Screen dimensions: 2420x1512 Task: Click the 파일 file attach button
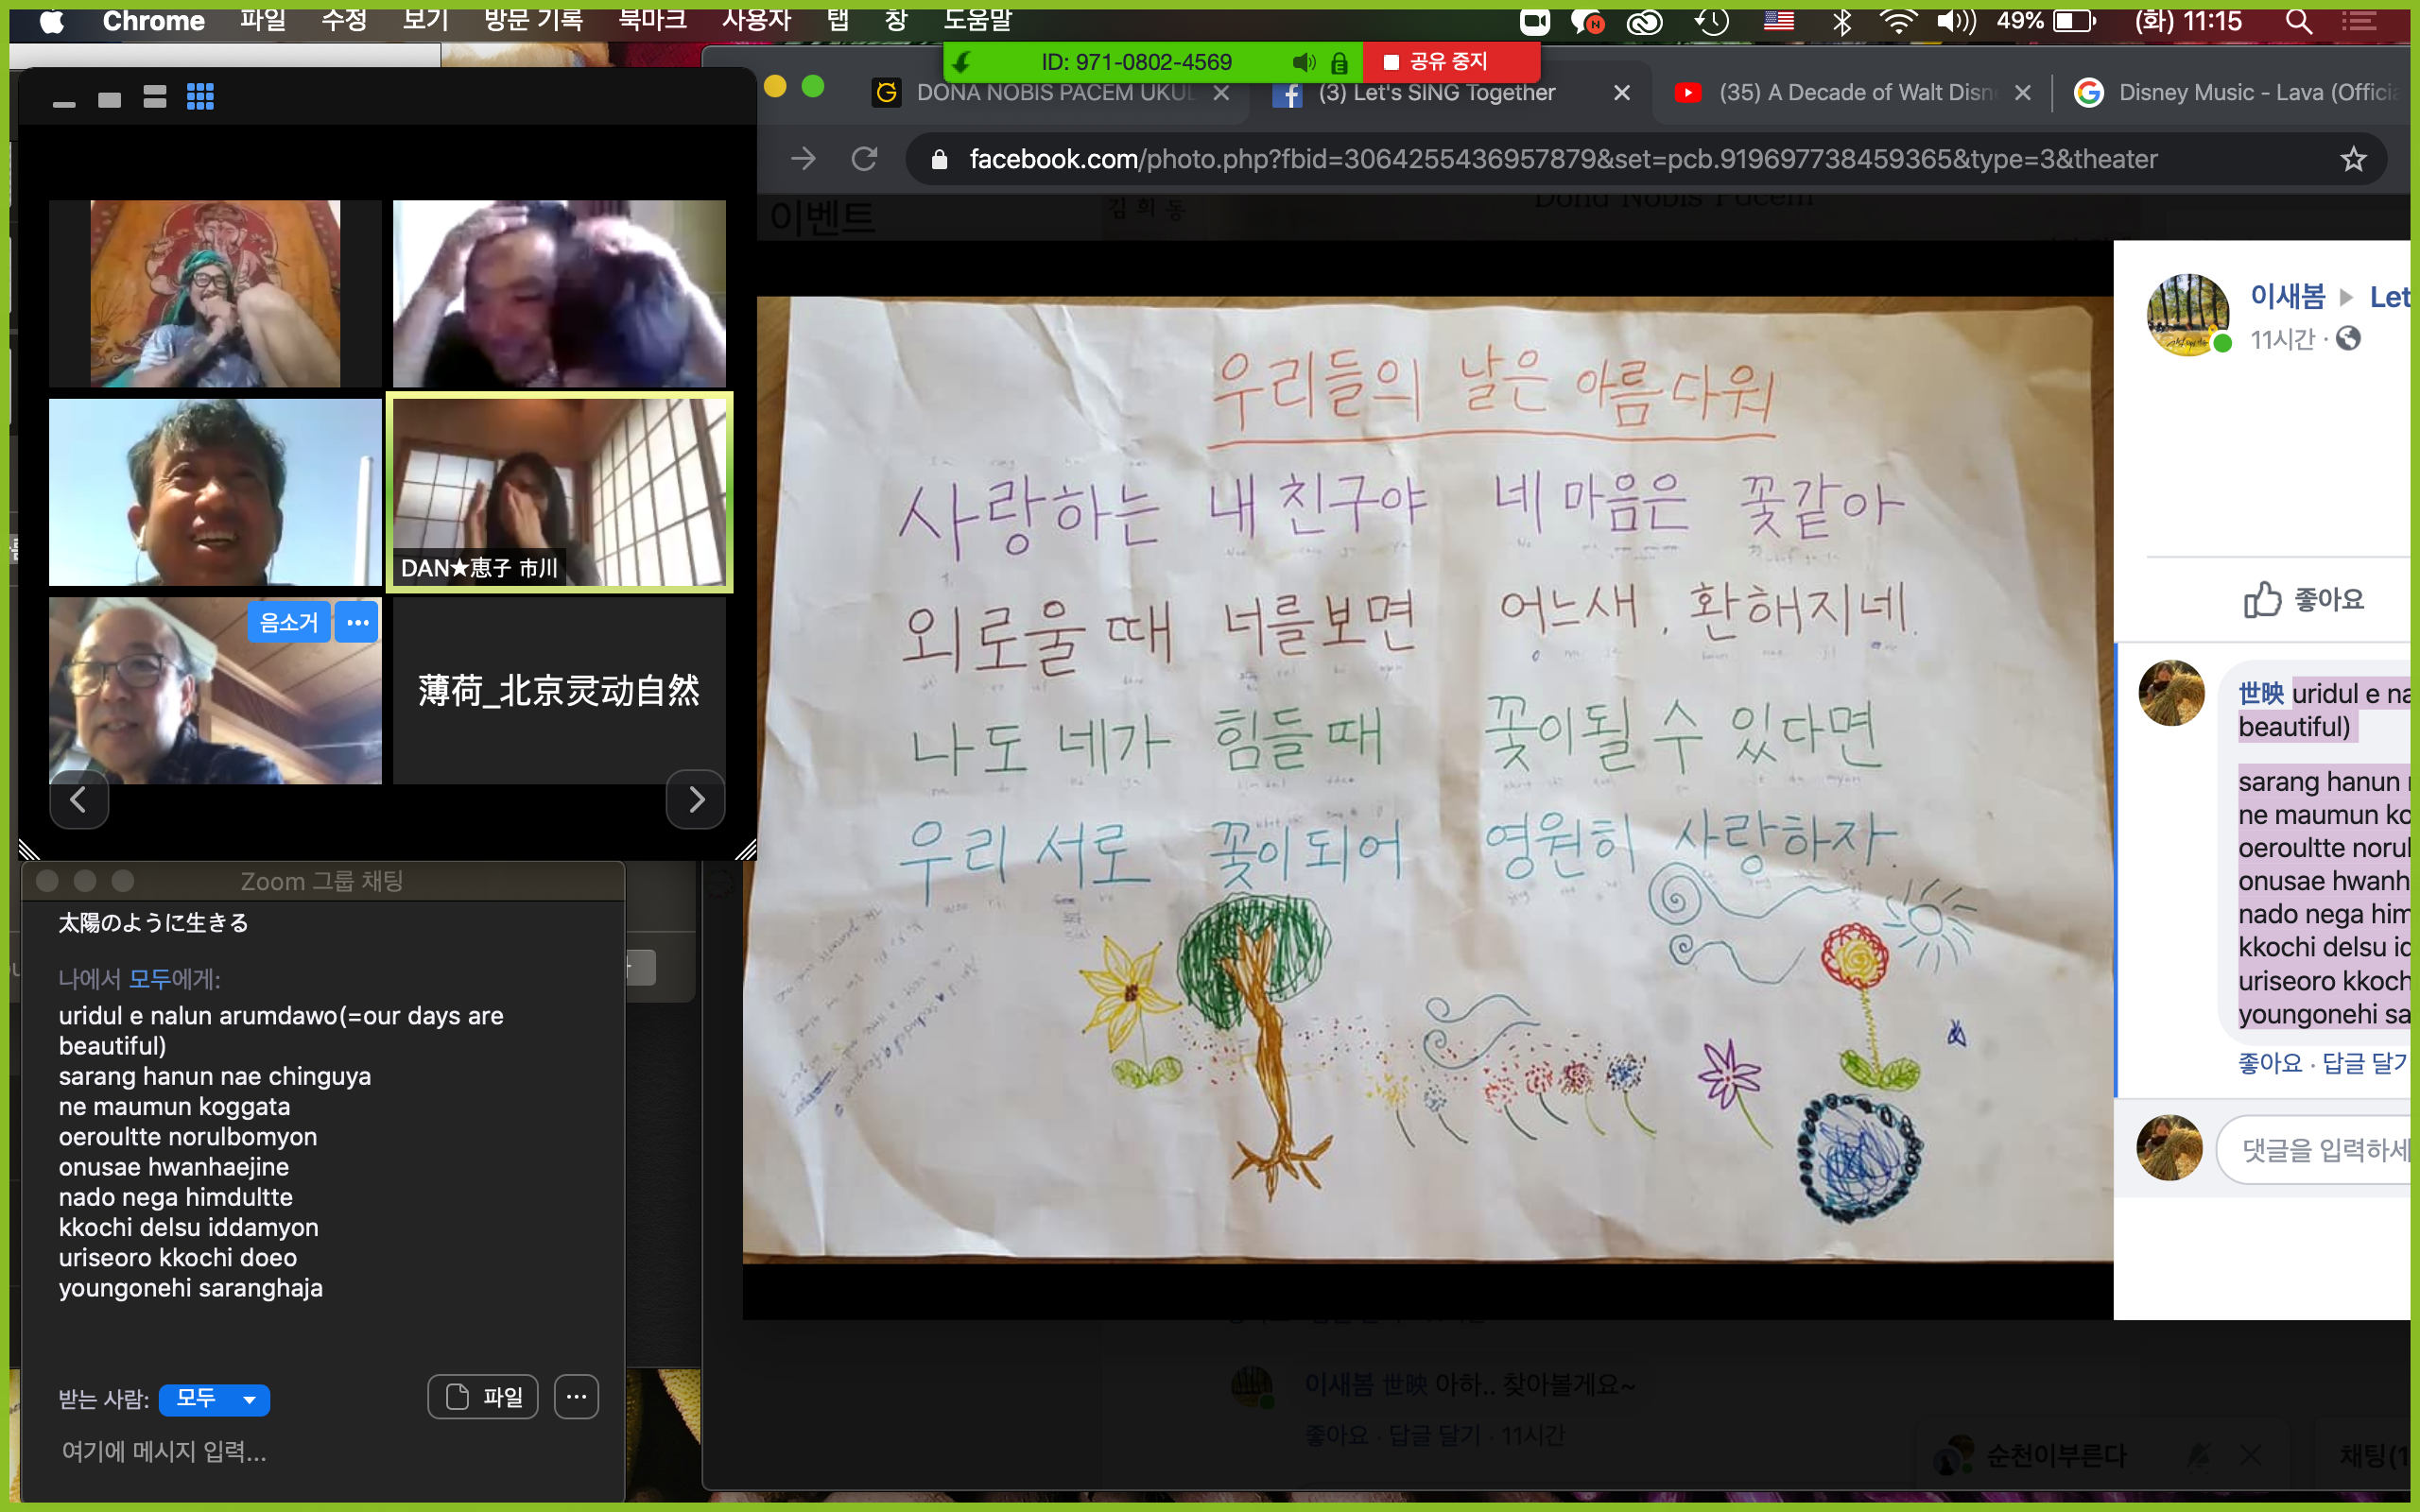pos(484,1397)
